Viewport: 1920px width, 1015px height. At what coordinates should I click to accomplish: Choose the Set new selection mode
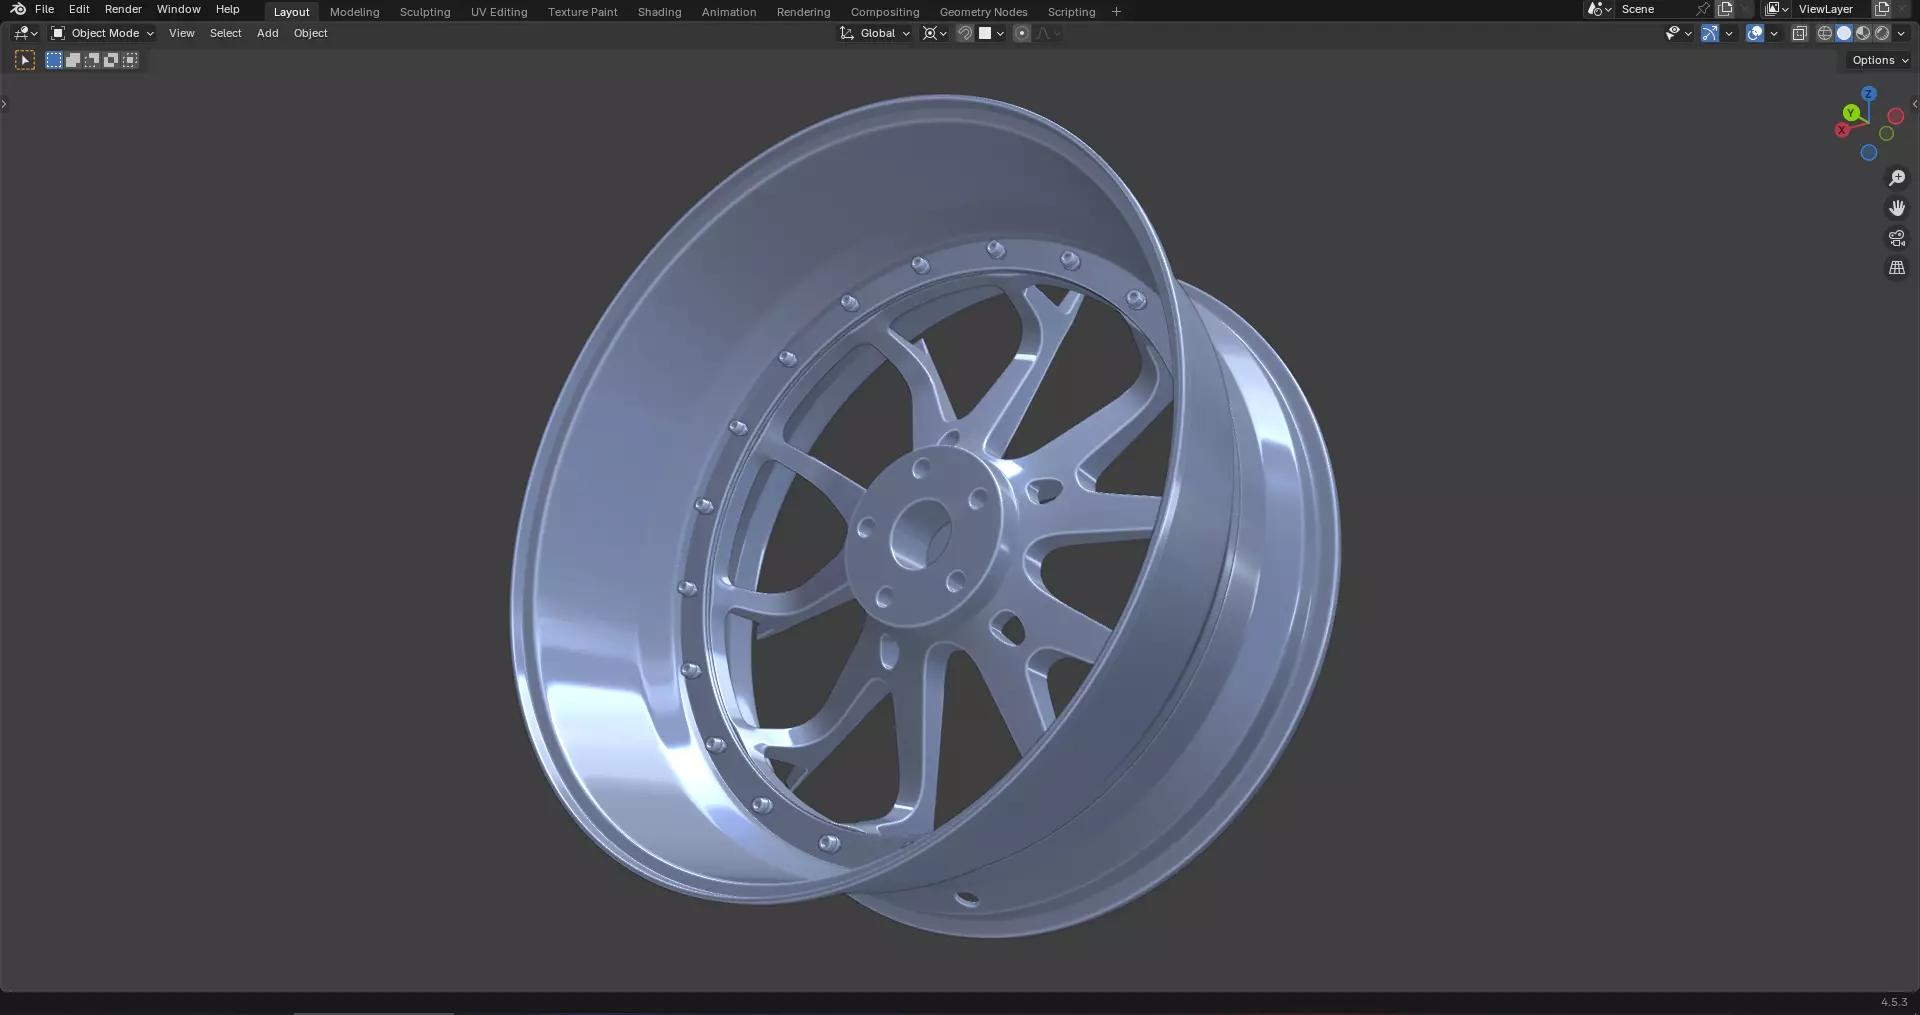tap(54, 60)
